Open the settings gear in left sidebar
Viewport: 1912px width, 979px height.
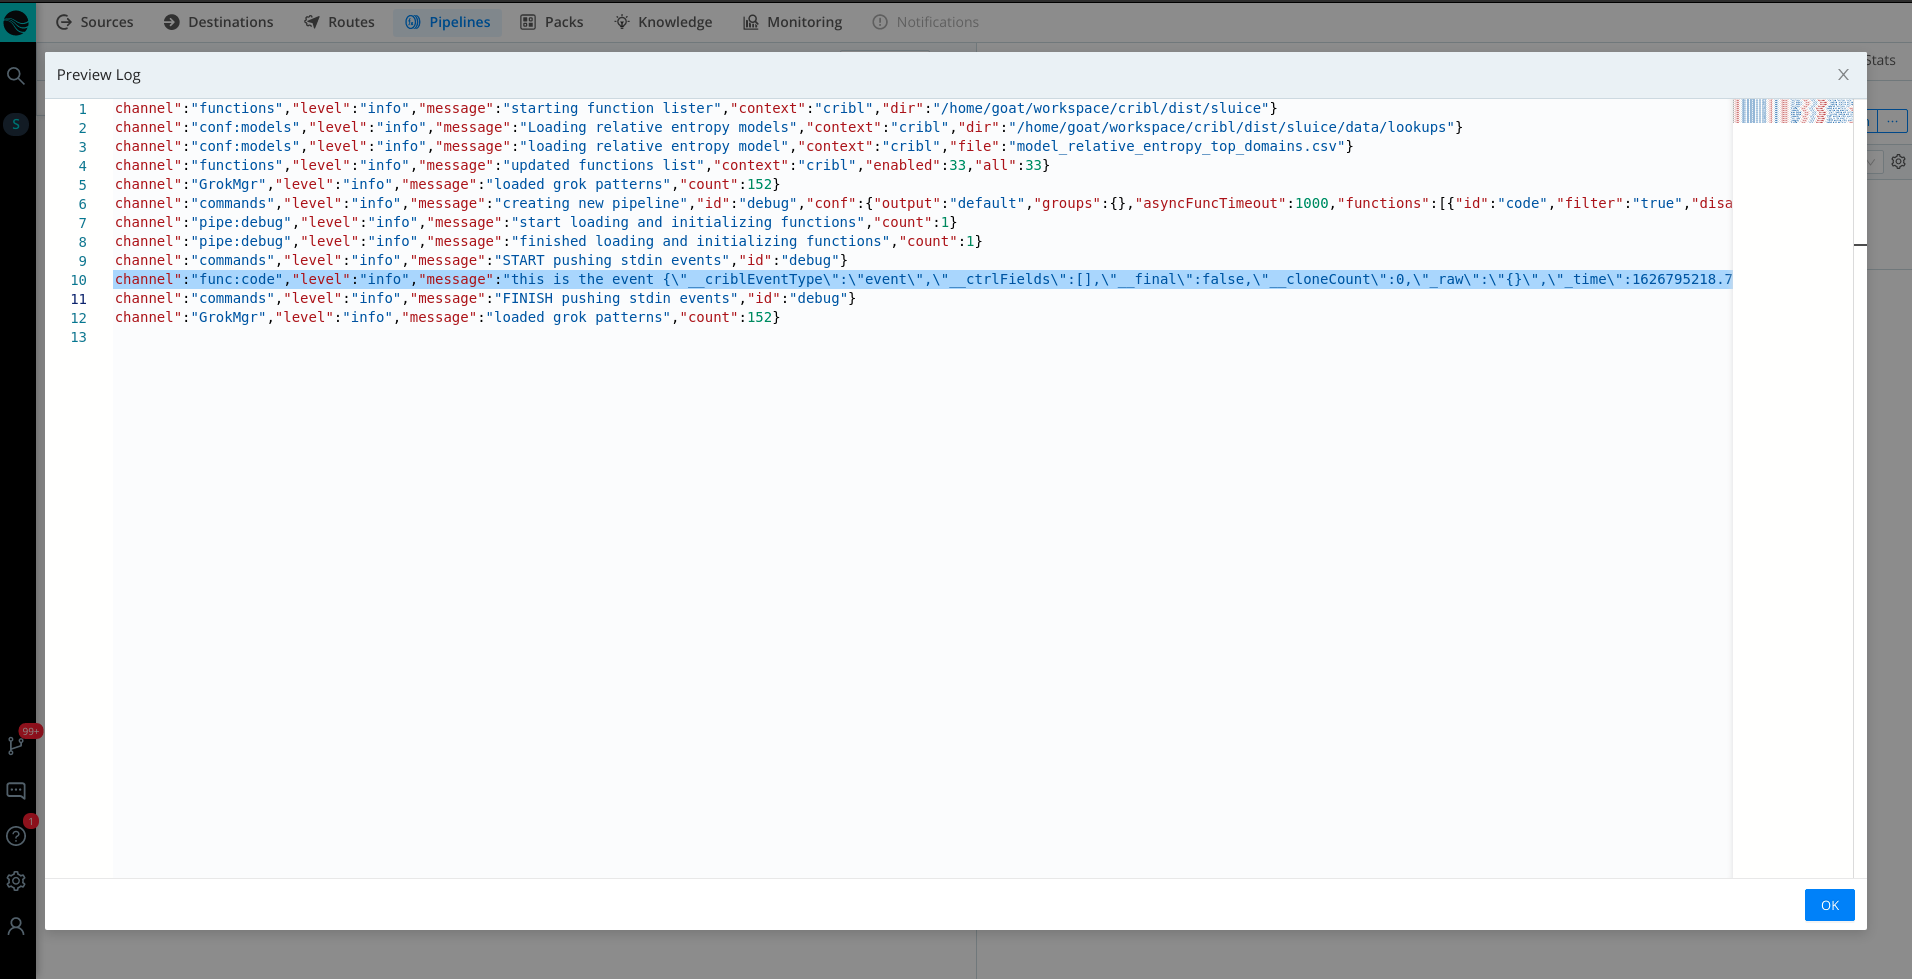point(16,881)
